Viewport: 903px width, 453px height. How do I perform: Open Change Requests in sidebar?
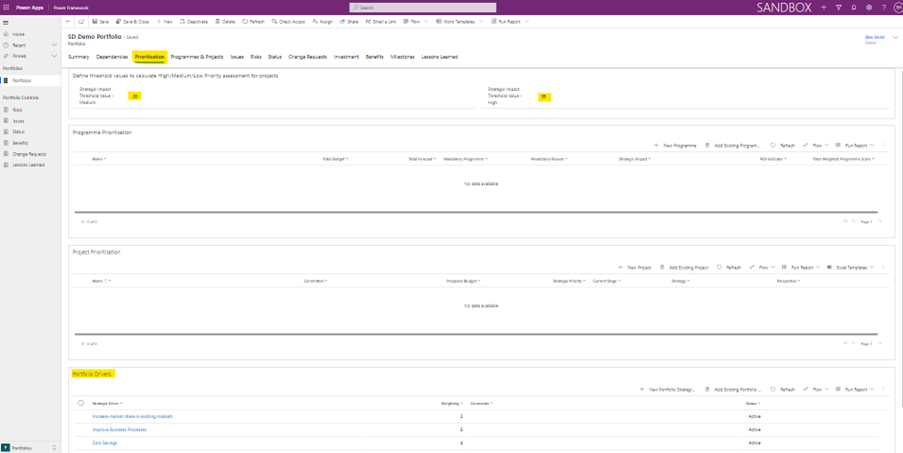point(30,154)
